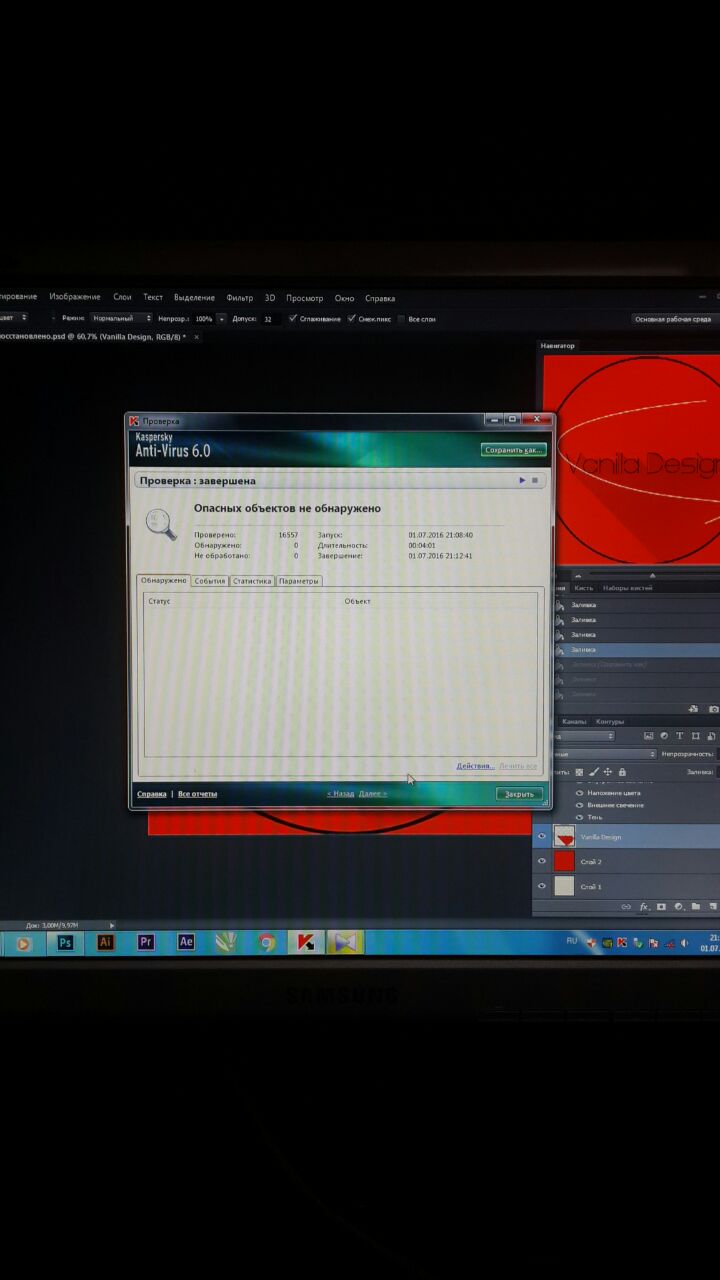The image size is (720, 1280).
Task: Open the layer filter type dropdown
Action: [x=583, y=736]
